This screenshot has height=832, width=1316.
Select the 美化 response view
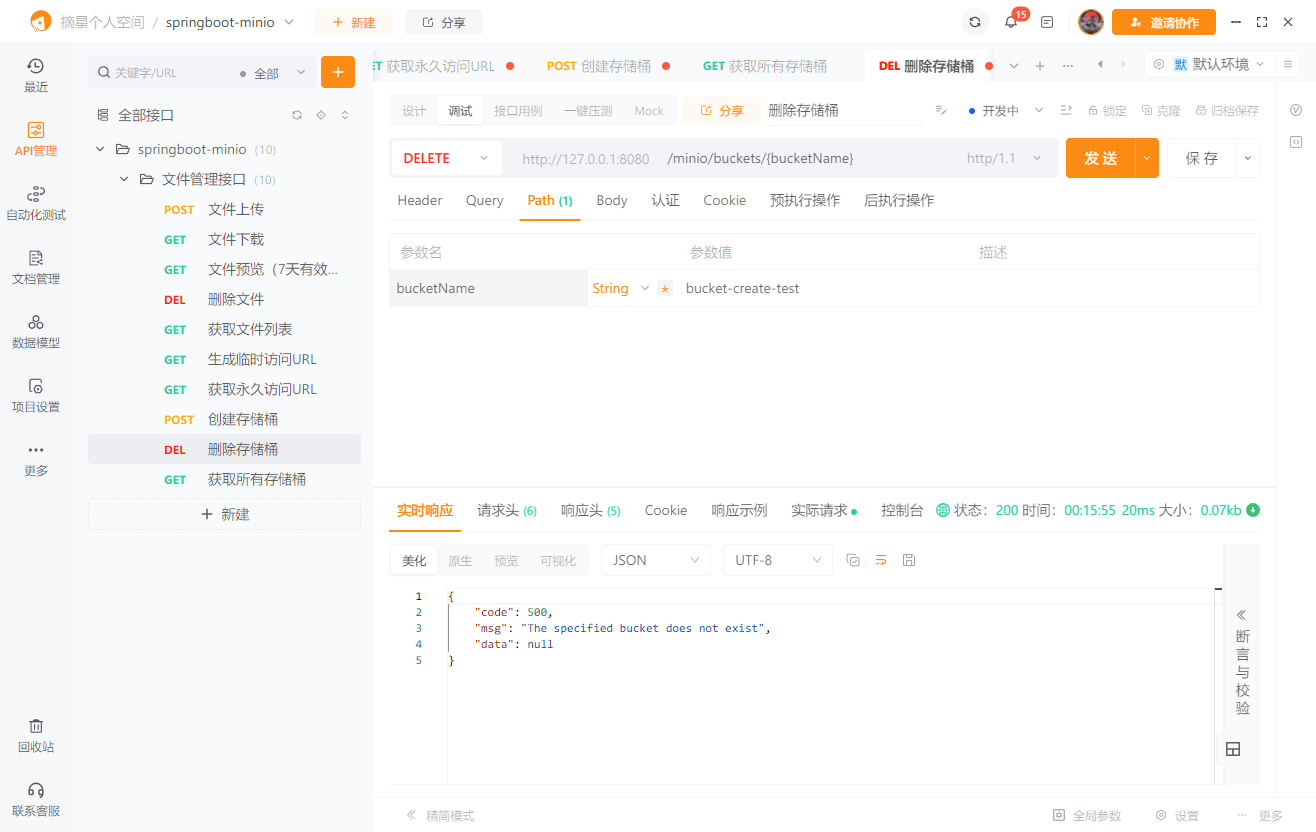coord(414,560)
